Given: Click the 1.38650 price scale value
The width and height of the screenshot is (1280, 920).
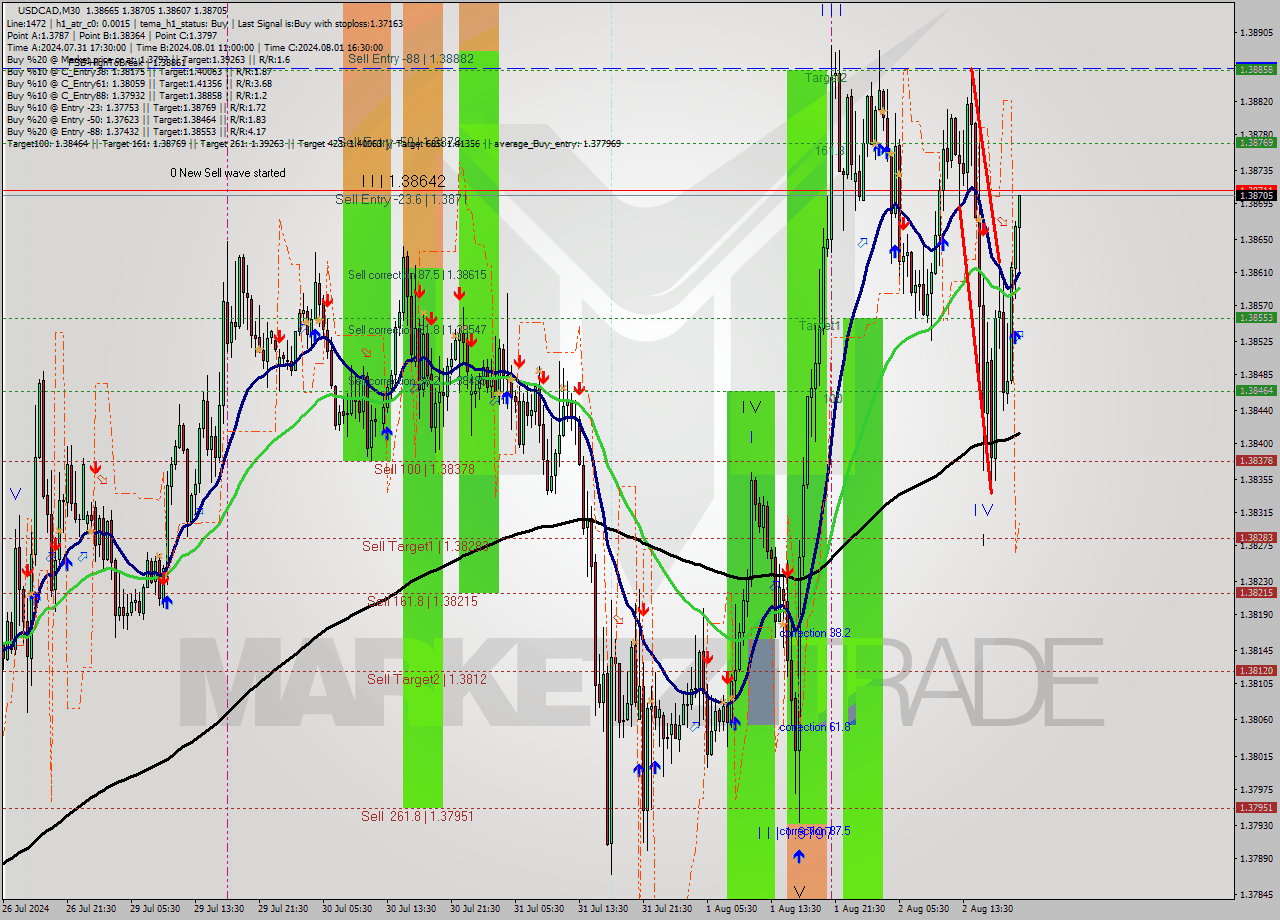Looking at the screenshot, I should (x=1256, y=239).
